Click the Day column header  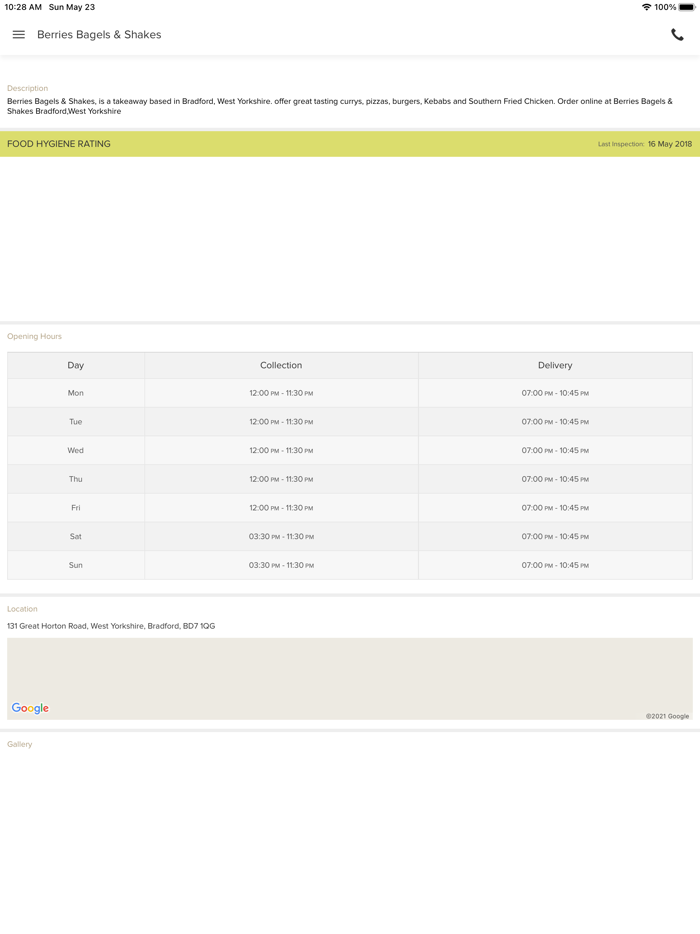click(76, 365)
